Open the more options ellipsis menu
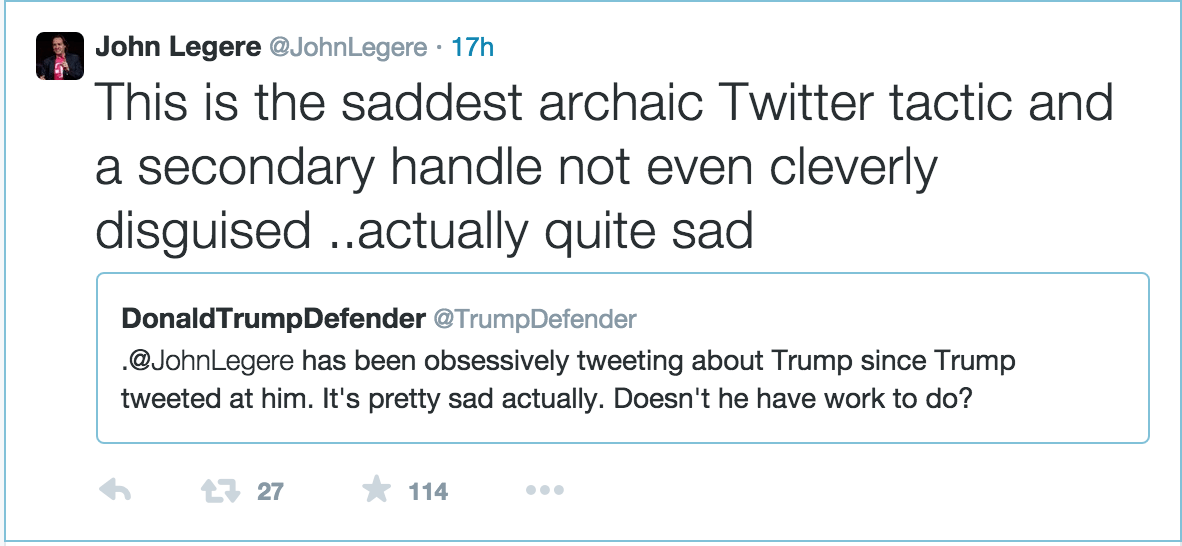This screenshot has height=546, width=1182. point(544,491)
